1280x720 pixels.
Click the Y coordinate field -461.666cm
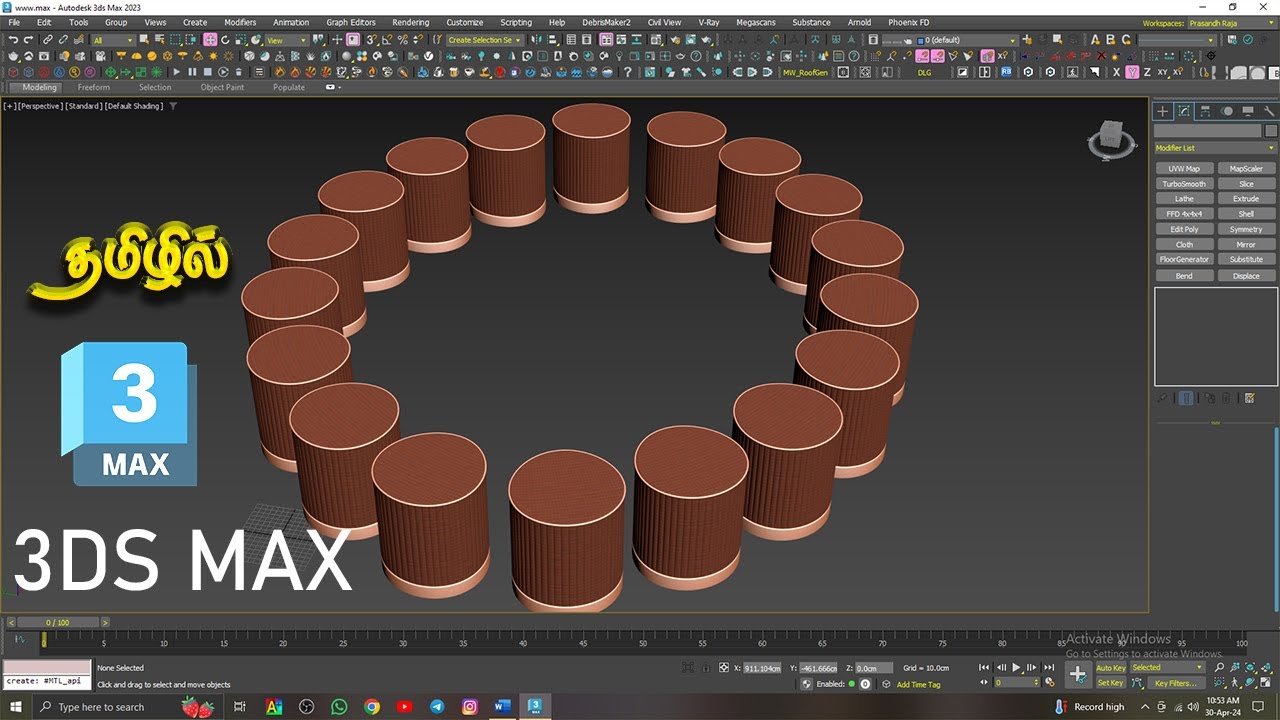click(x=818, y=668)
